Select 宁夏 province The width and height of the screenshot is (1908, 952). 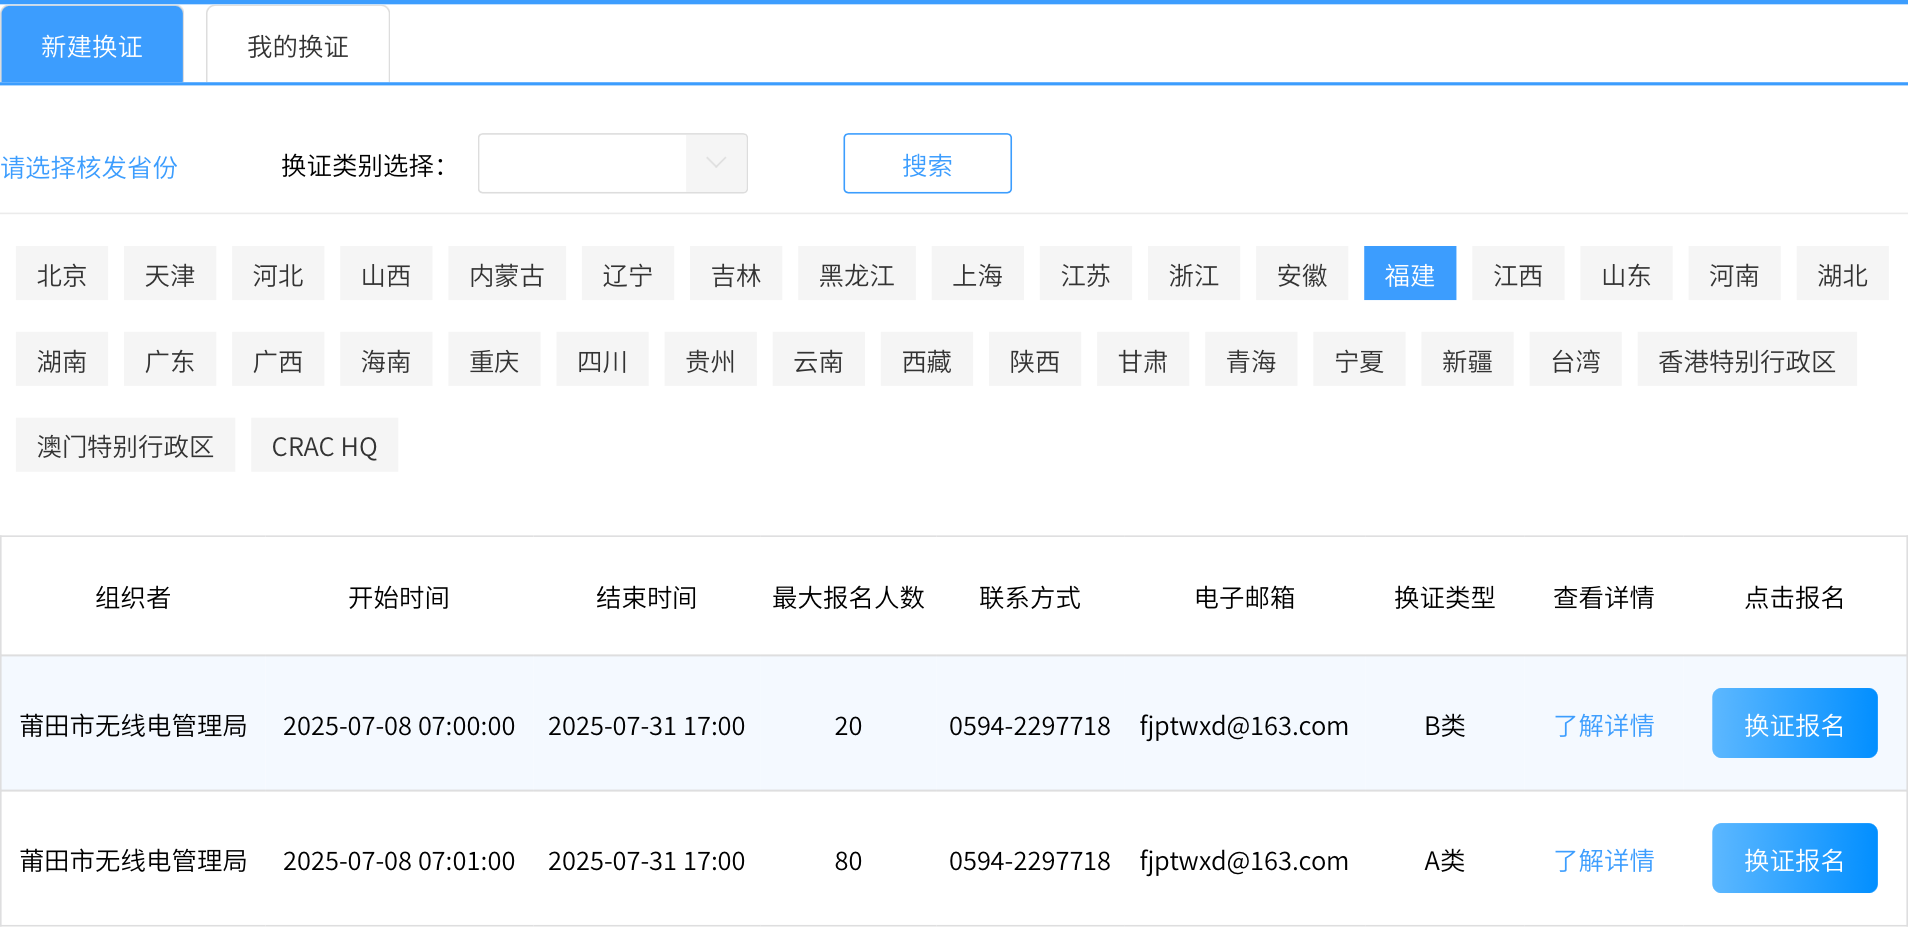pos(1359,359)
